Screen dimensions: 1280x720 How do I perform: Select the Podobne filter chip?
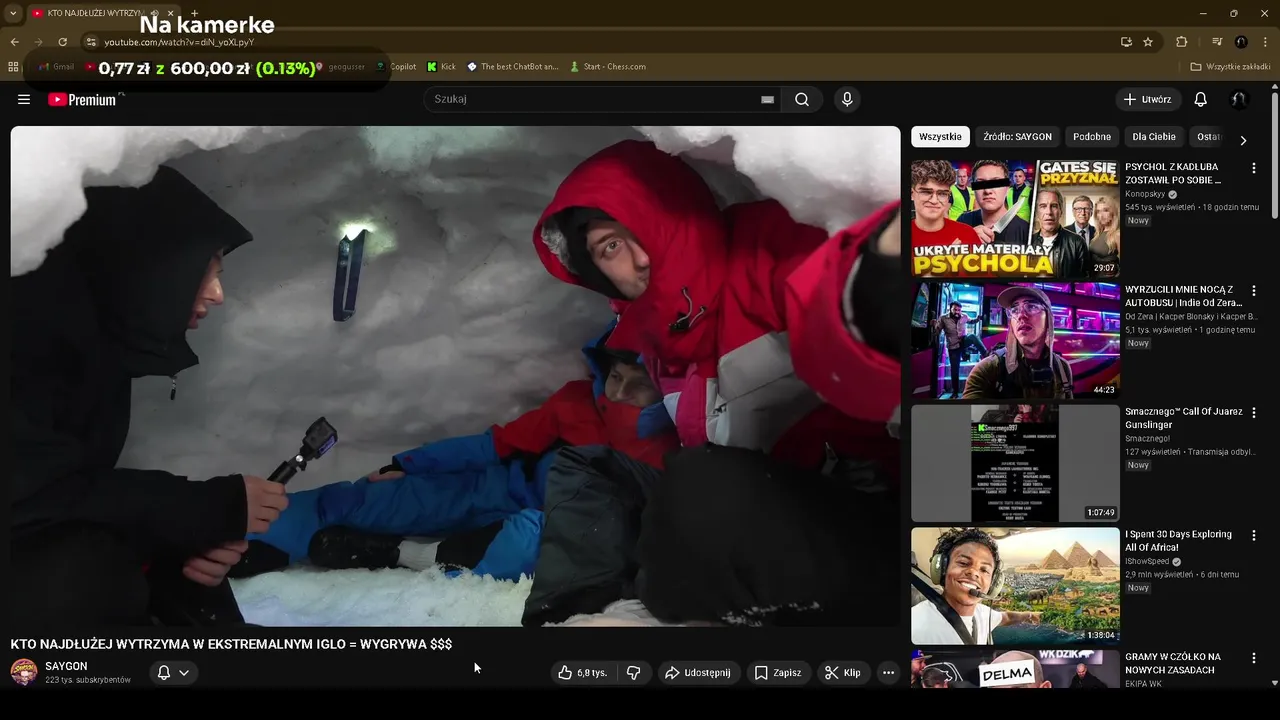[x=1092, y=137]
